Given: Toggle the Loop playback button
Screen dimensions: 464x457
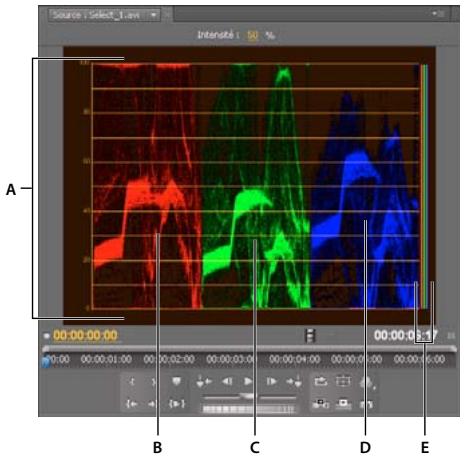Looking at the screenshot, I should [x=321, y=381].
